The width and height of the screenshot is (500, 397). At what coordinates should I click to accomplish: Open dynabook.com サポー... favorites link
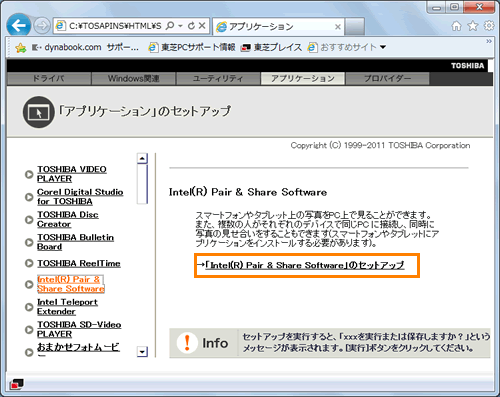pos(85,47)
